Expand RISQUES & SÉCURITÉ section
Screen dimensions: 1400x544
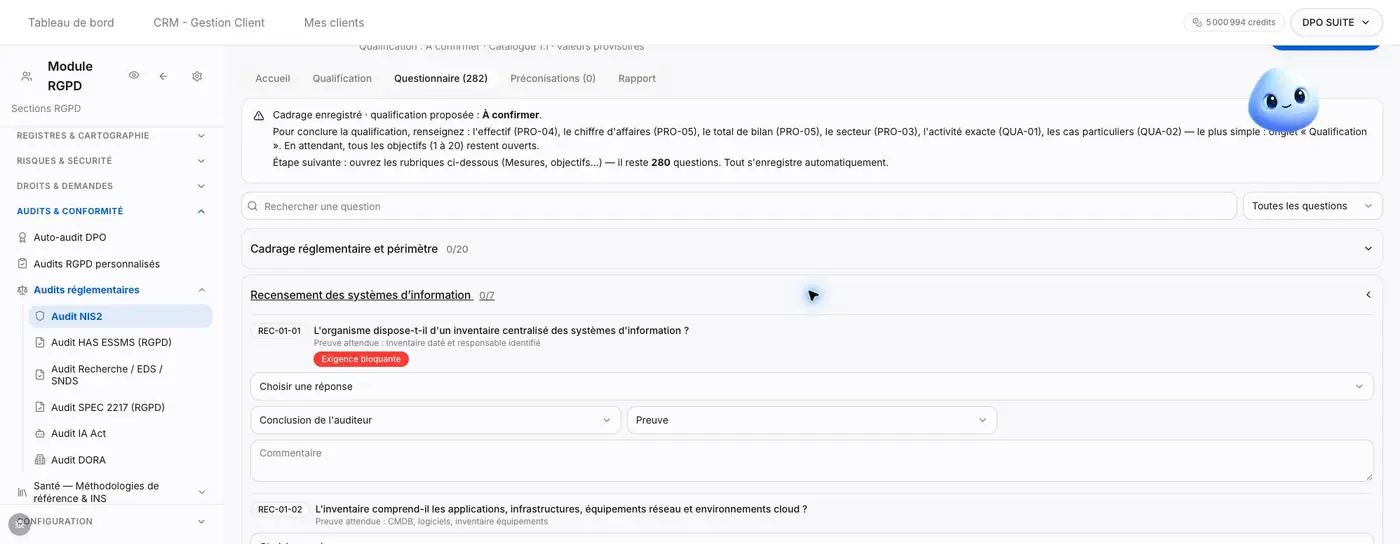pyautogui.click(x=201, y=160)
